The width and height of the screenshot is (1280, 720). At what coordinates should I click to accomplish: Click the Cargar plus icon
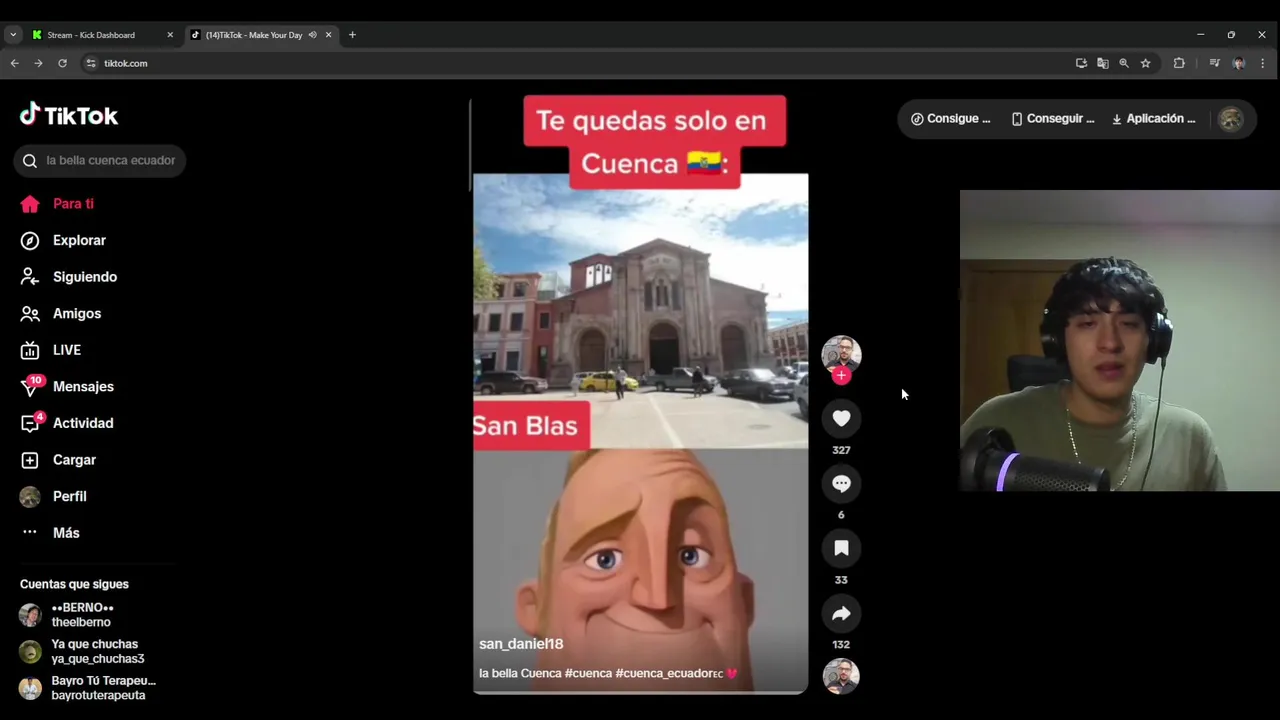tap(30, 460)
